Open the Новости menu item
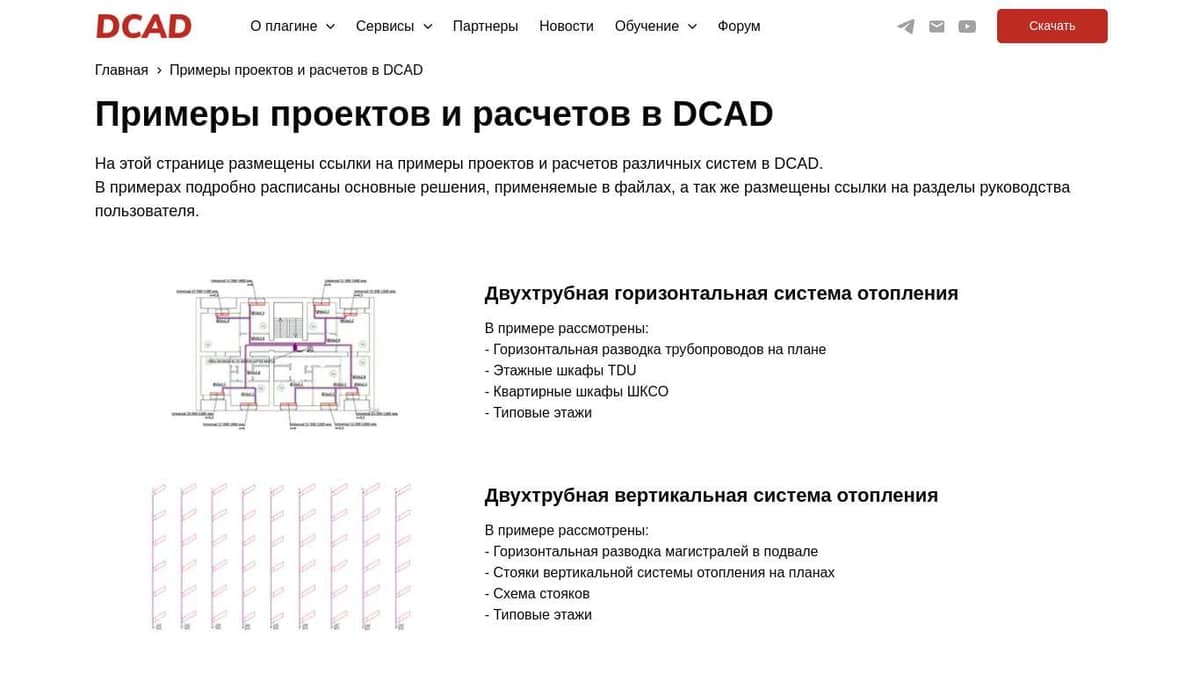Image resolution: width=1200 pixels, height=675 pixels. (566, 26)
